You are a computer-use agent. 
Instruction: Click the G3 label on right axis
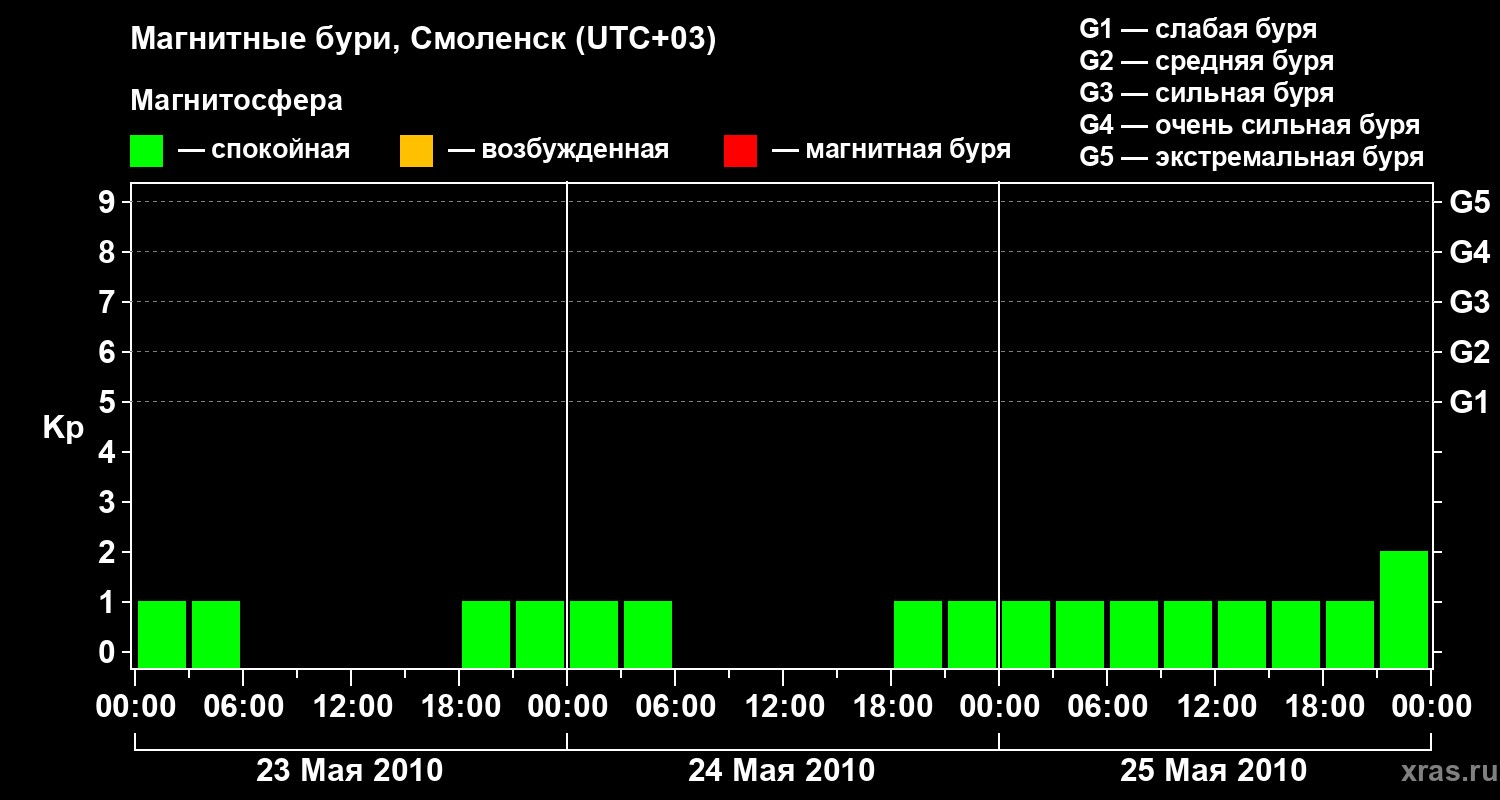pos(1470,302)
